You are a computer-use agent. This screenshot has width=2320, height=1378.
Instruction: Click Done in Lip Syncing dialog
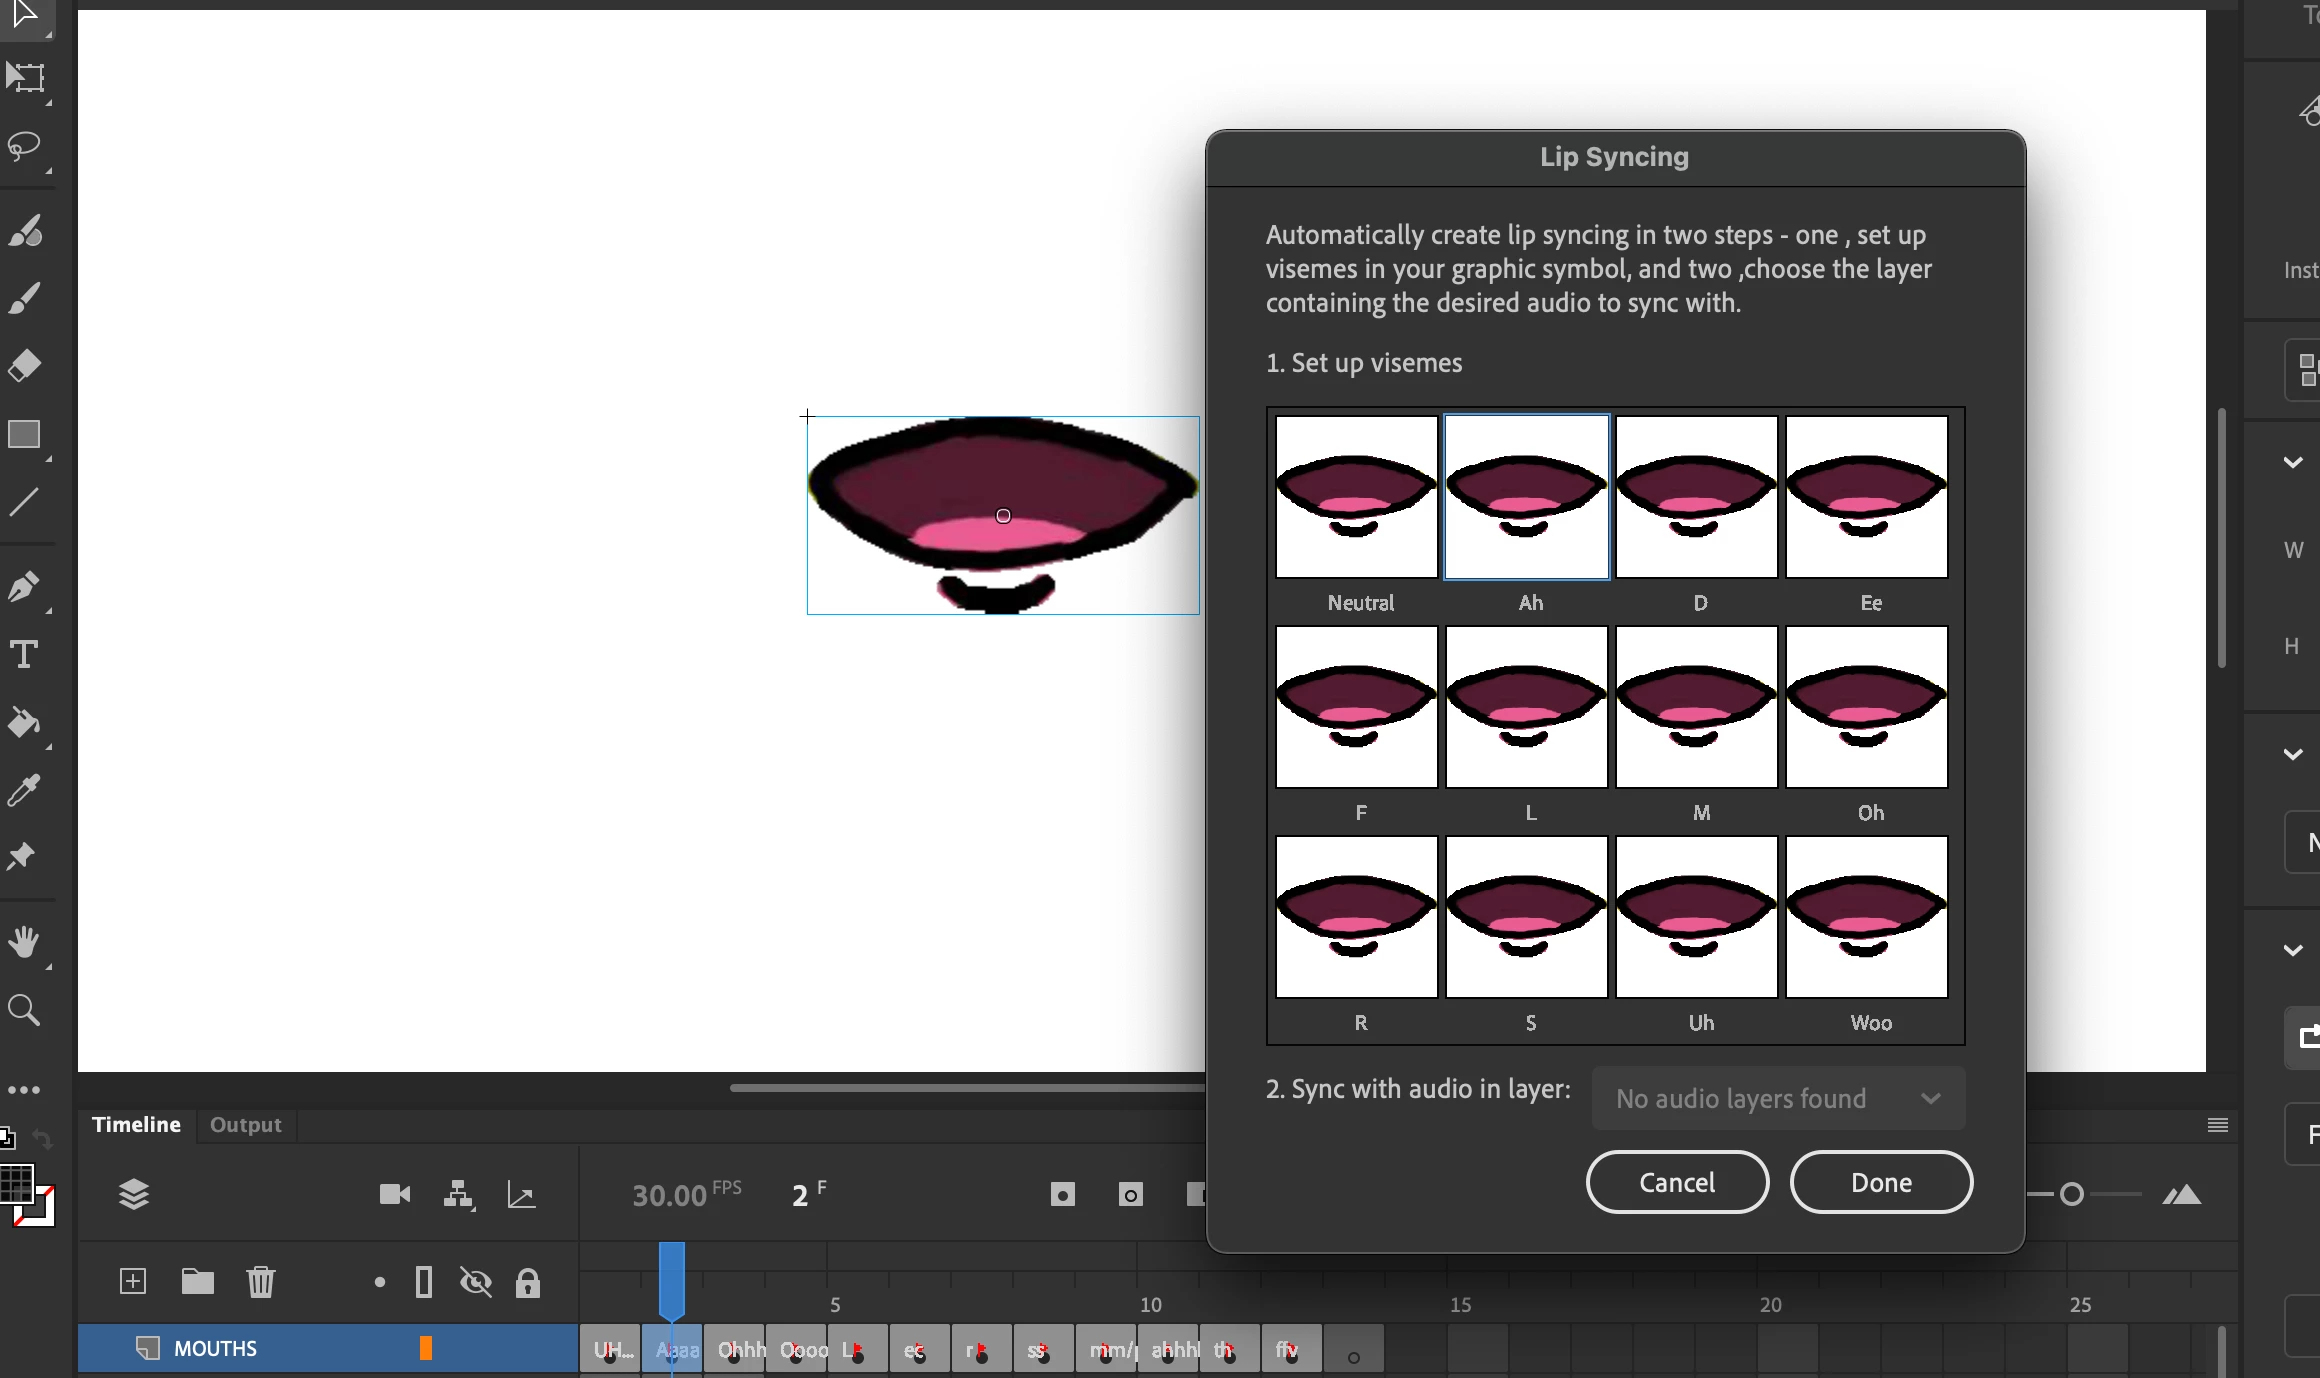click(x=1880, y=1182)
